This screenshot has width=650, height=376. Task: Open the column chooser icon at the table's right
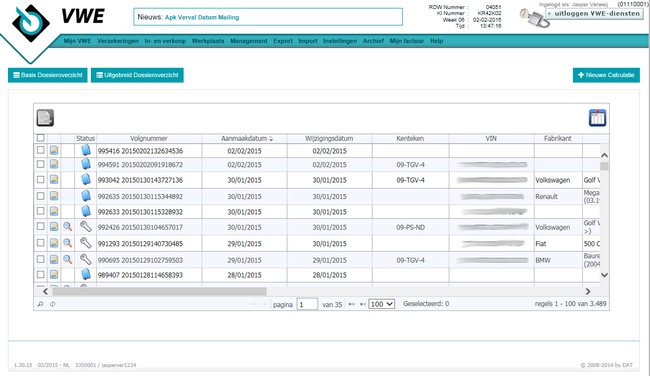click(x=597, y=118)
